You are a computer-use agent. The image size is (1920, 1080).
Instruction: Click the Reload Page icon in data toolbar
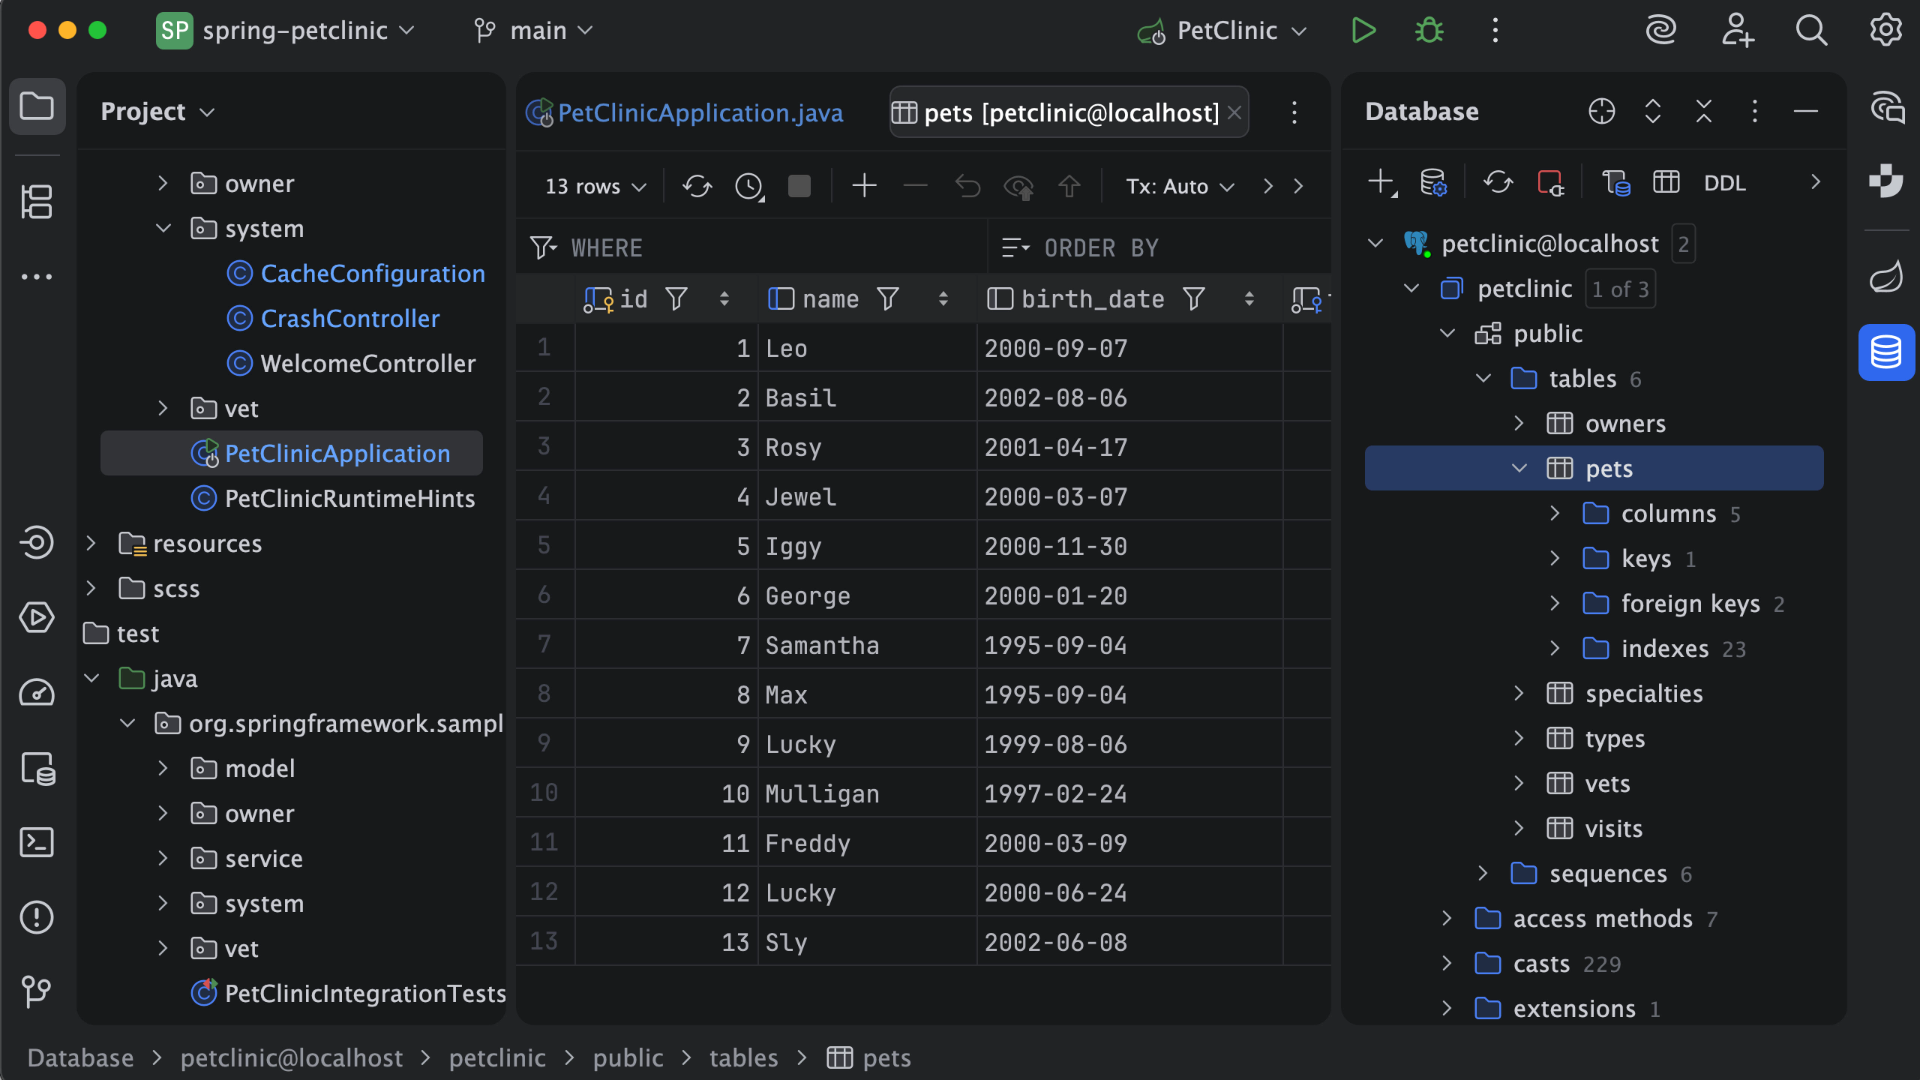coord(697,186)
